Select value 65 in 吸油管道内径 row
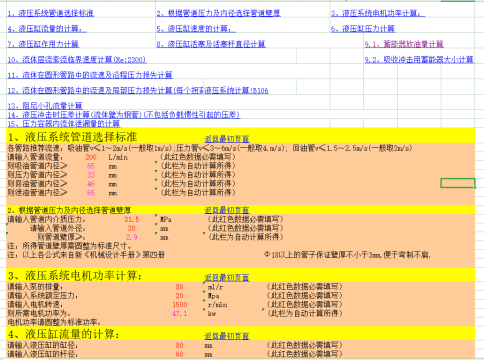The height and width of the screenshot is (360, 484). (91, 166)
